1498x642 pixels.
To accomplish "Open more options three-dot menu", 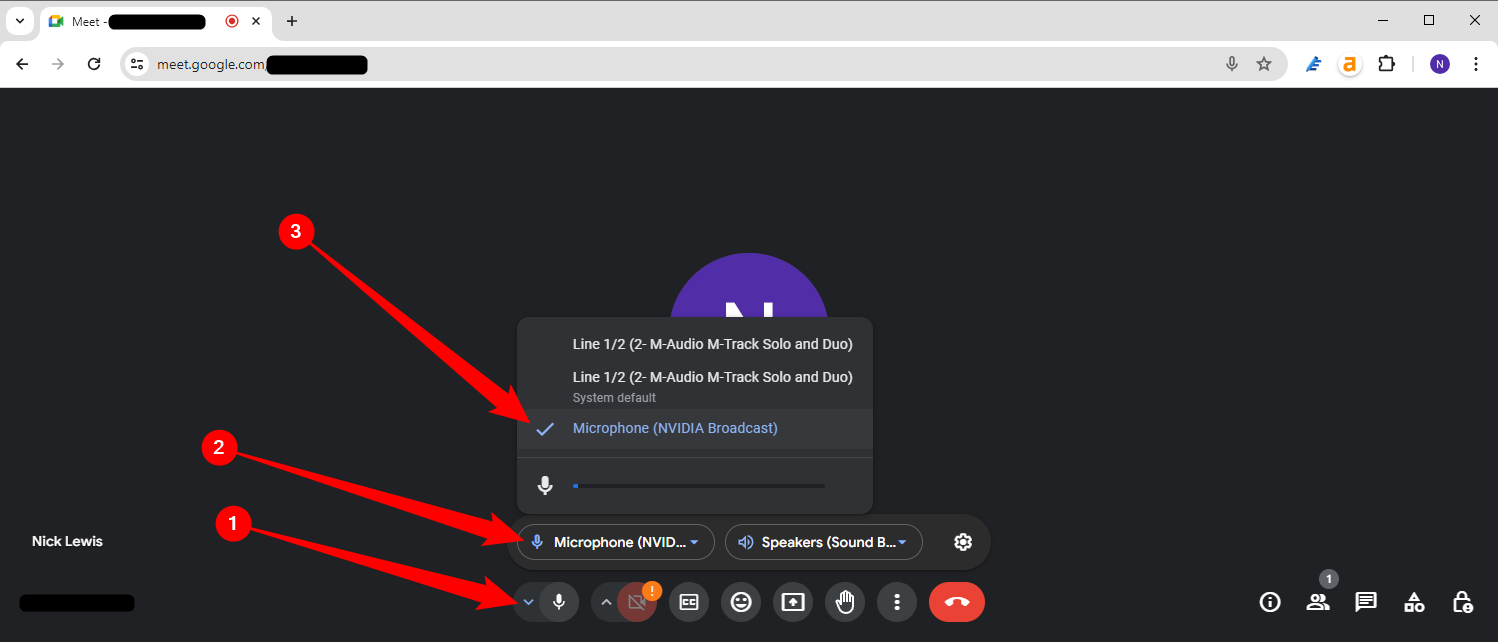I will [x=897, y=602].
